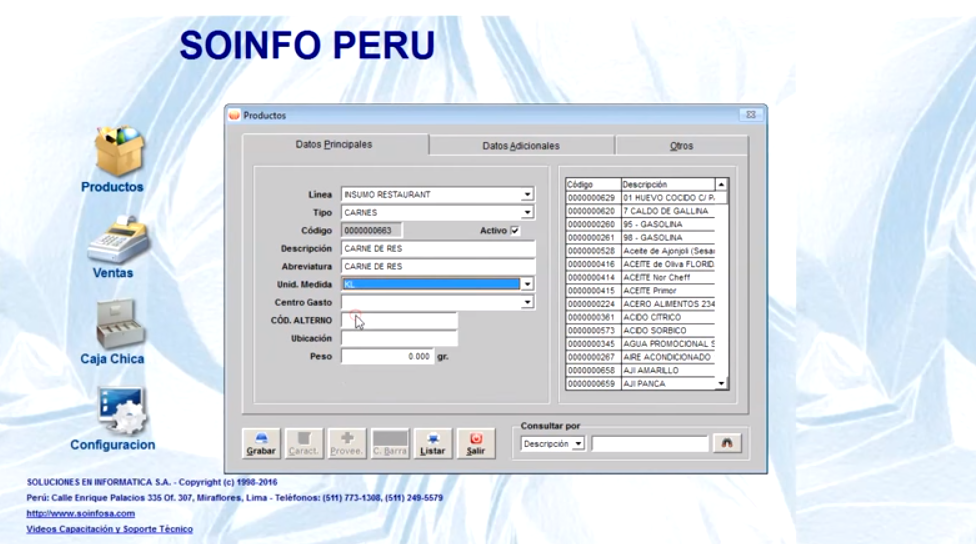Switch to the Datos Adicionales tab

click(521, 146)
